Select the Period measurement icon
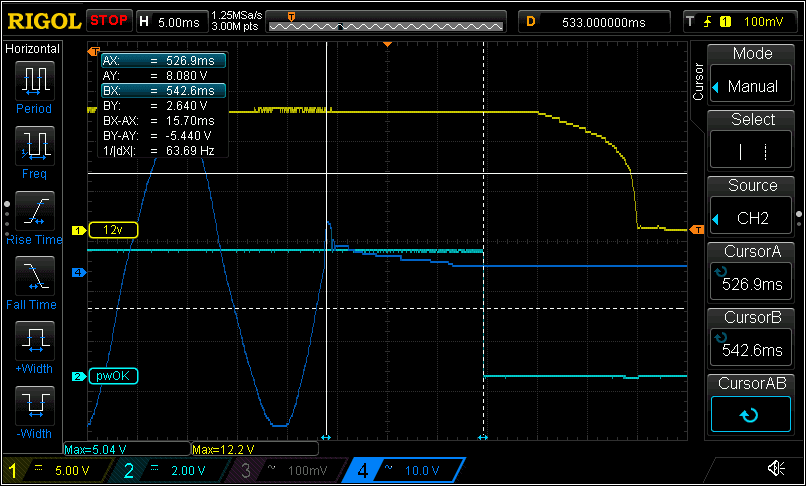Screen dimensions: 806x486 pos(34,82)
